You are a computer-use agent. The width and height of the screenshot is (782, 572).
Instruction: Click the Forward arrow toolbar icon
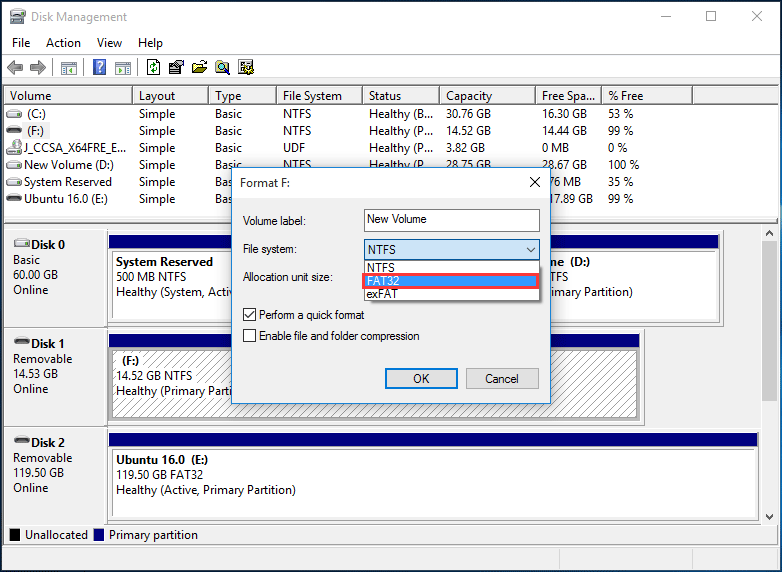click(38, 67)
